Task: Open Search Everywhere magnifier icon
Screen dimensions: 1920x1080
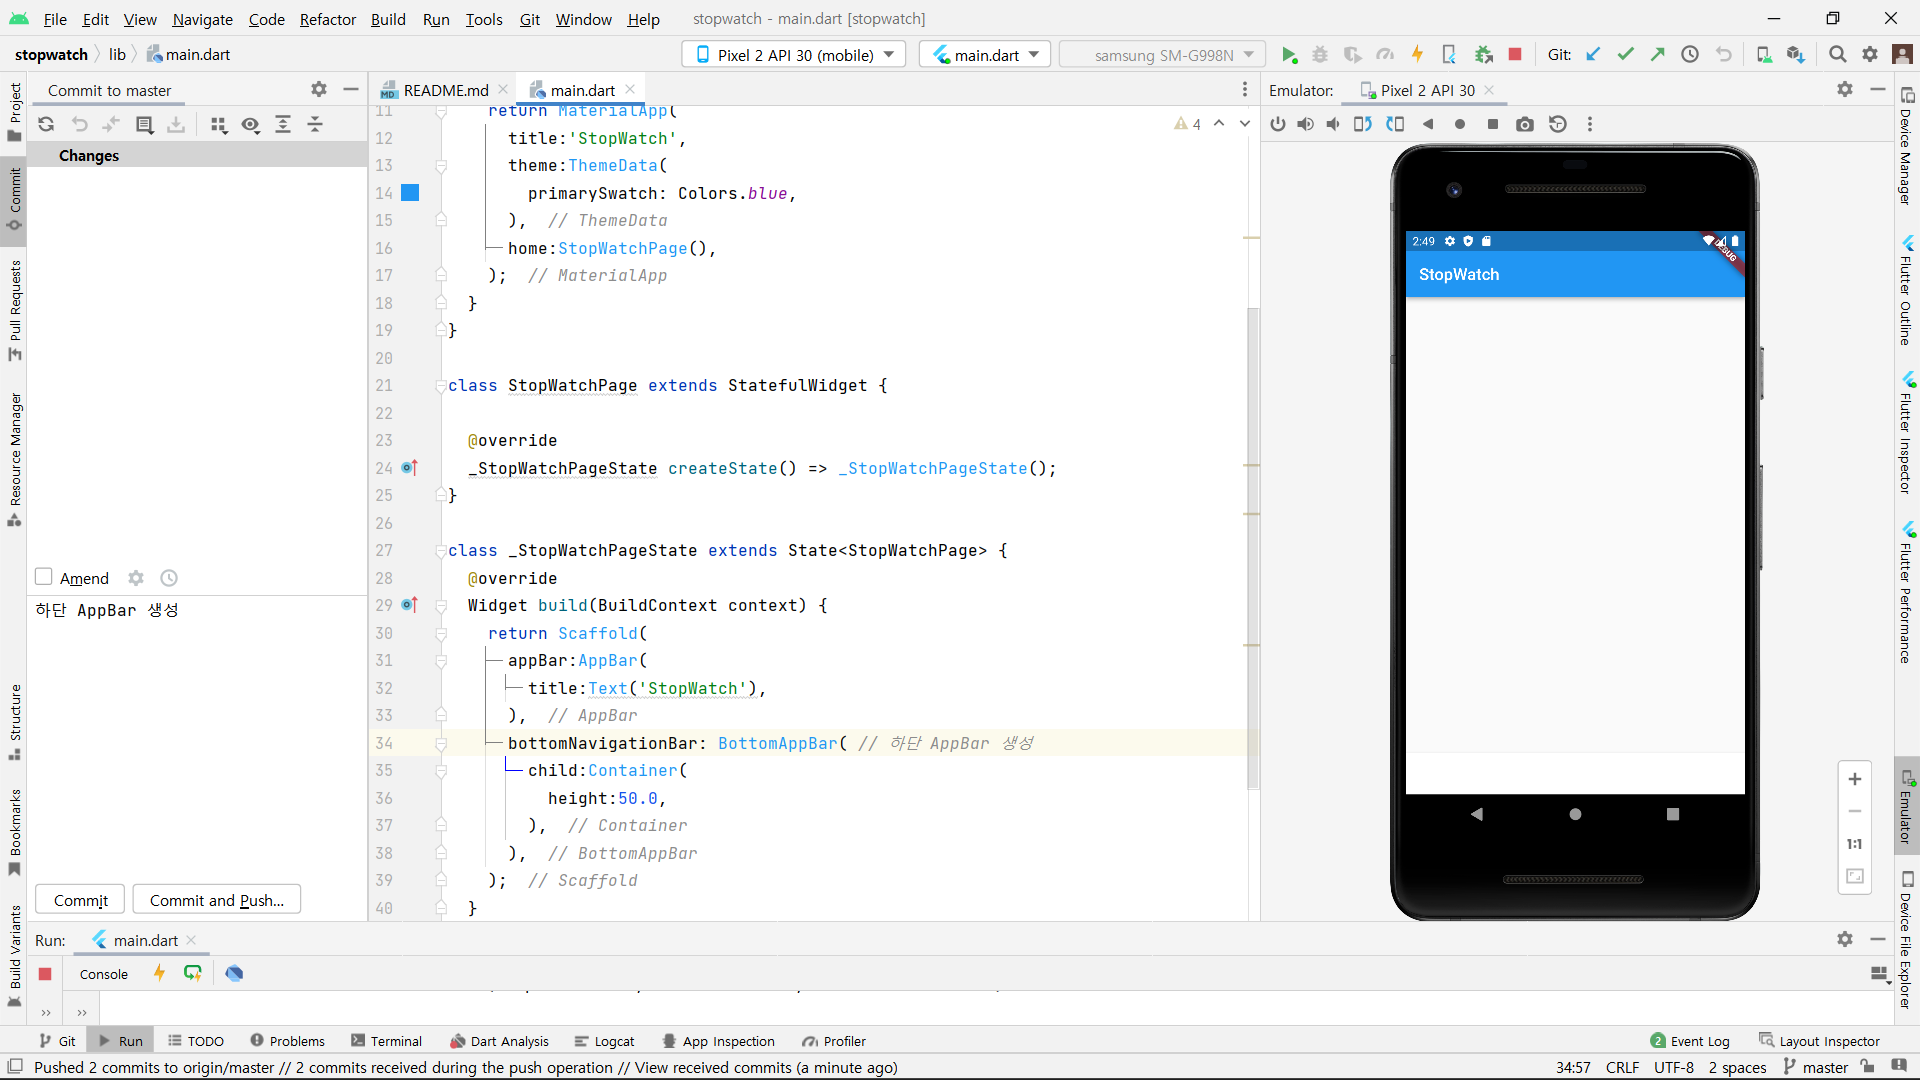Action: coord(1838,55)
